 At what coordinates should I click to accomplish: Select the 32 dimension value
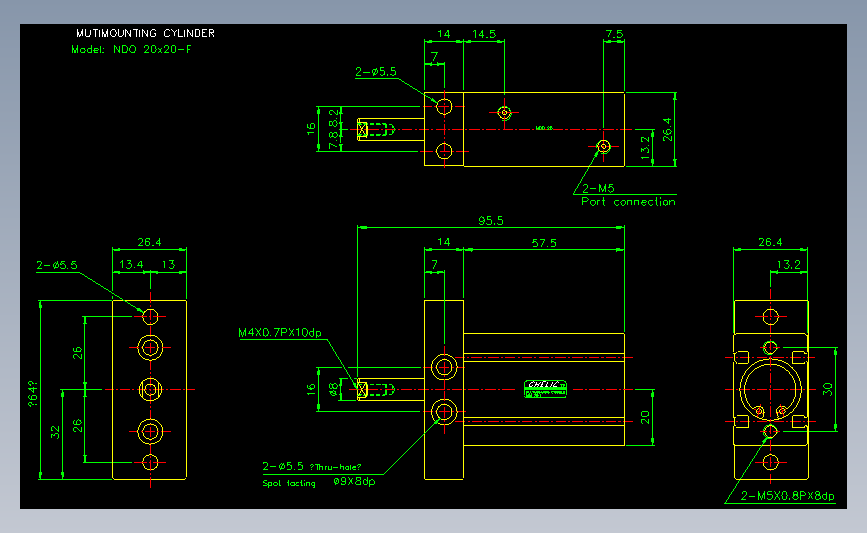click(55, 432)
